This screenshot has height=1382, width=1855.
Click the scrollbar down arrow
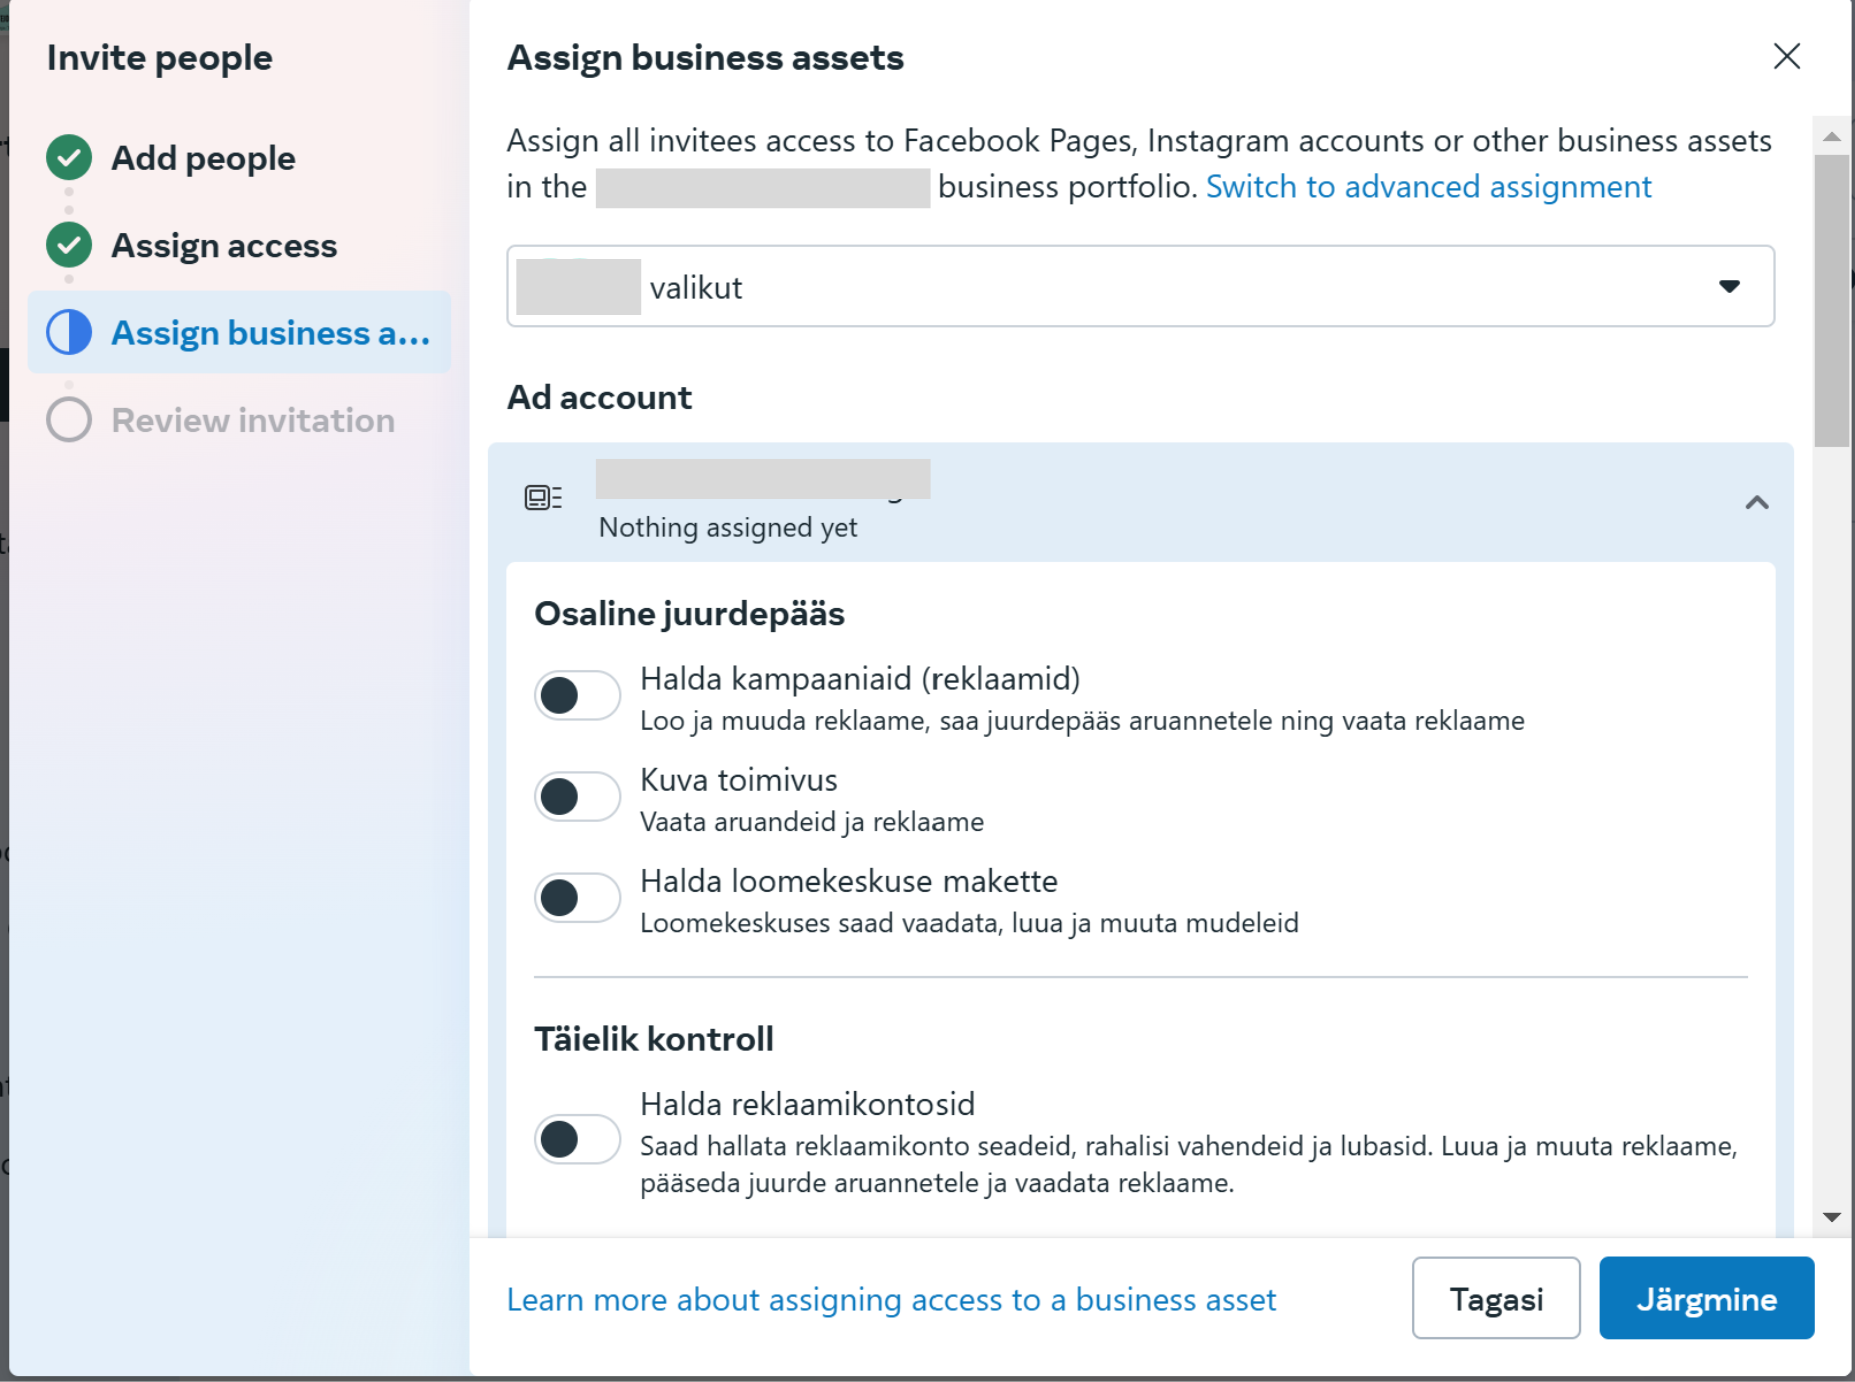click(x=1831, y=1217)
